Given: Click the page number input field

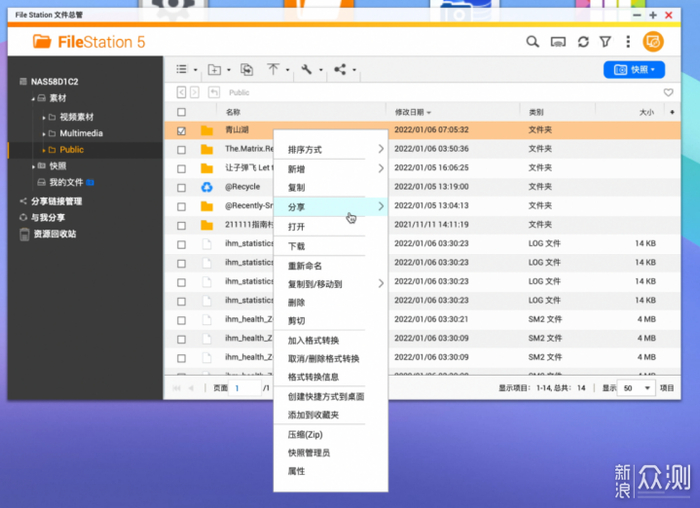Looking at the screenshot, I should (245, 388).
